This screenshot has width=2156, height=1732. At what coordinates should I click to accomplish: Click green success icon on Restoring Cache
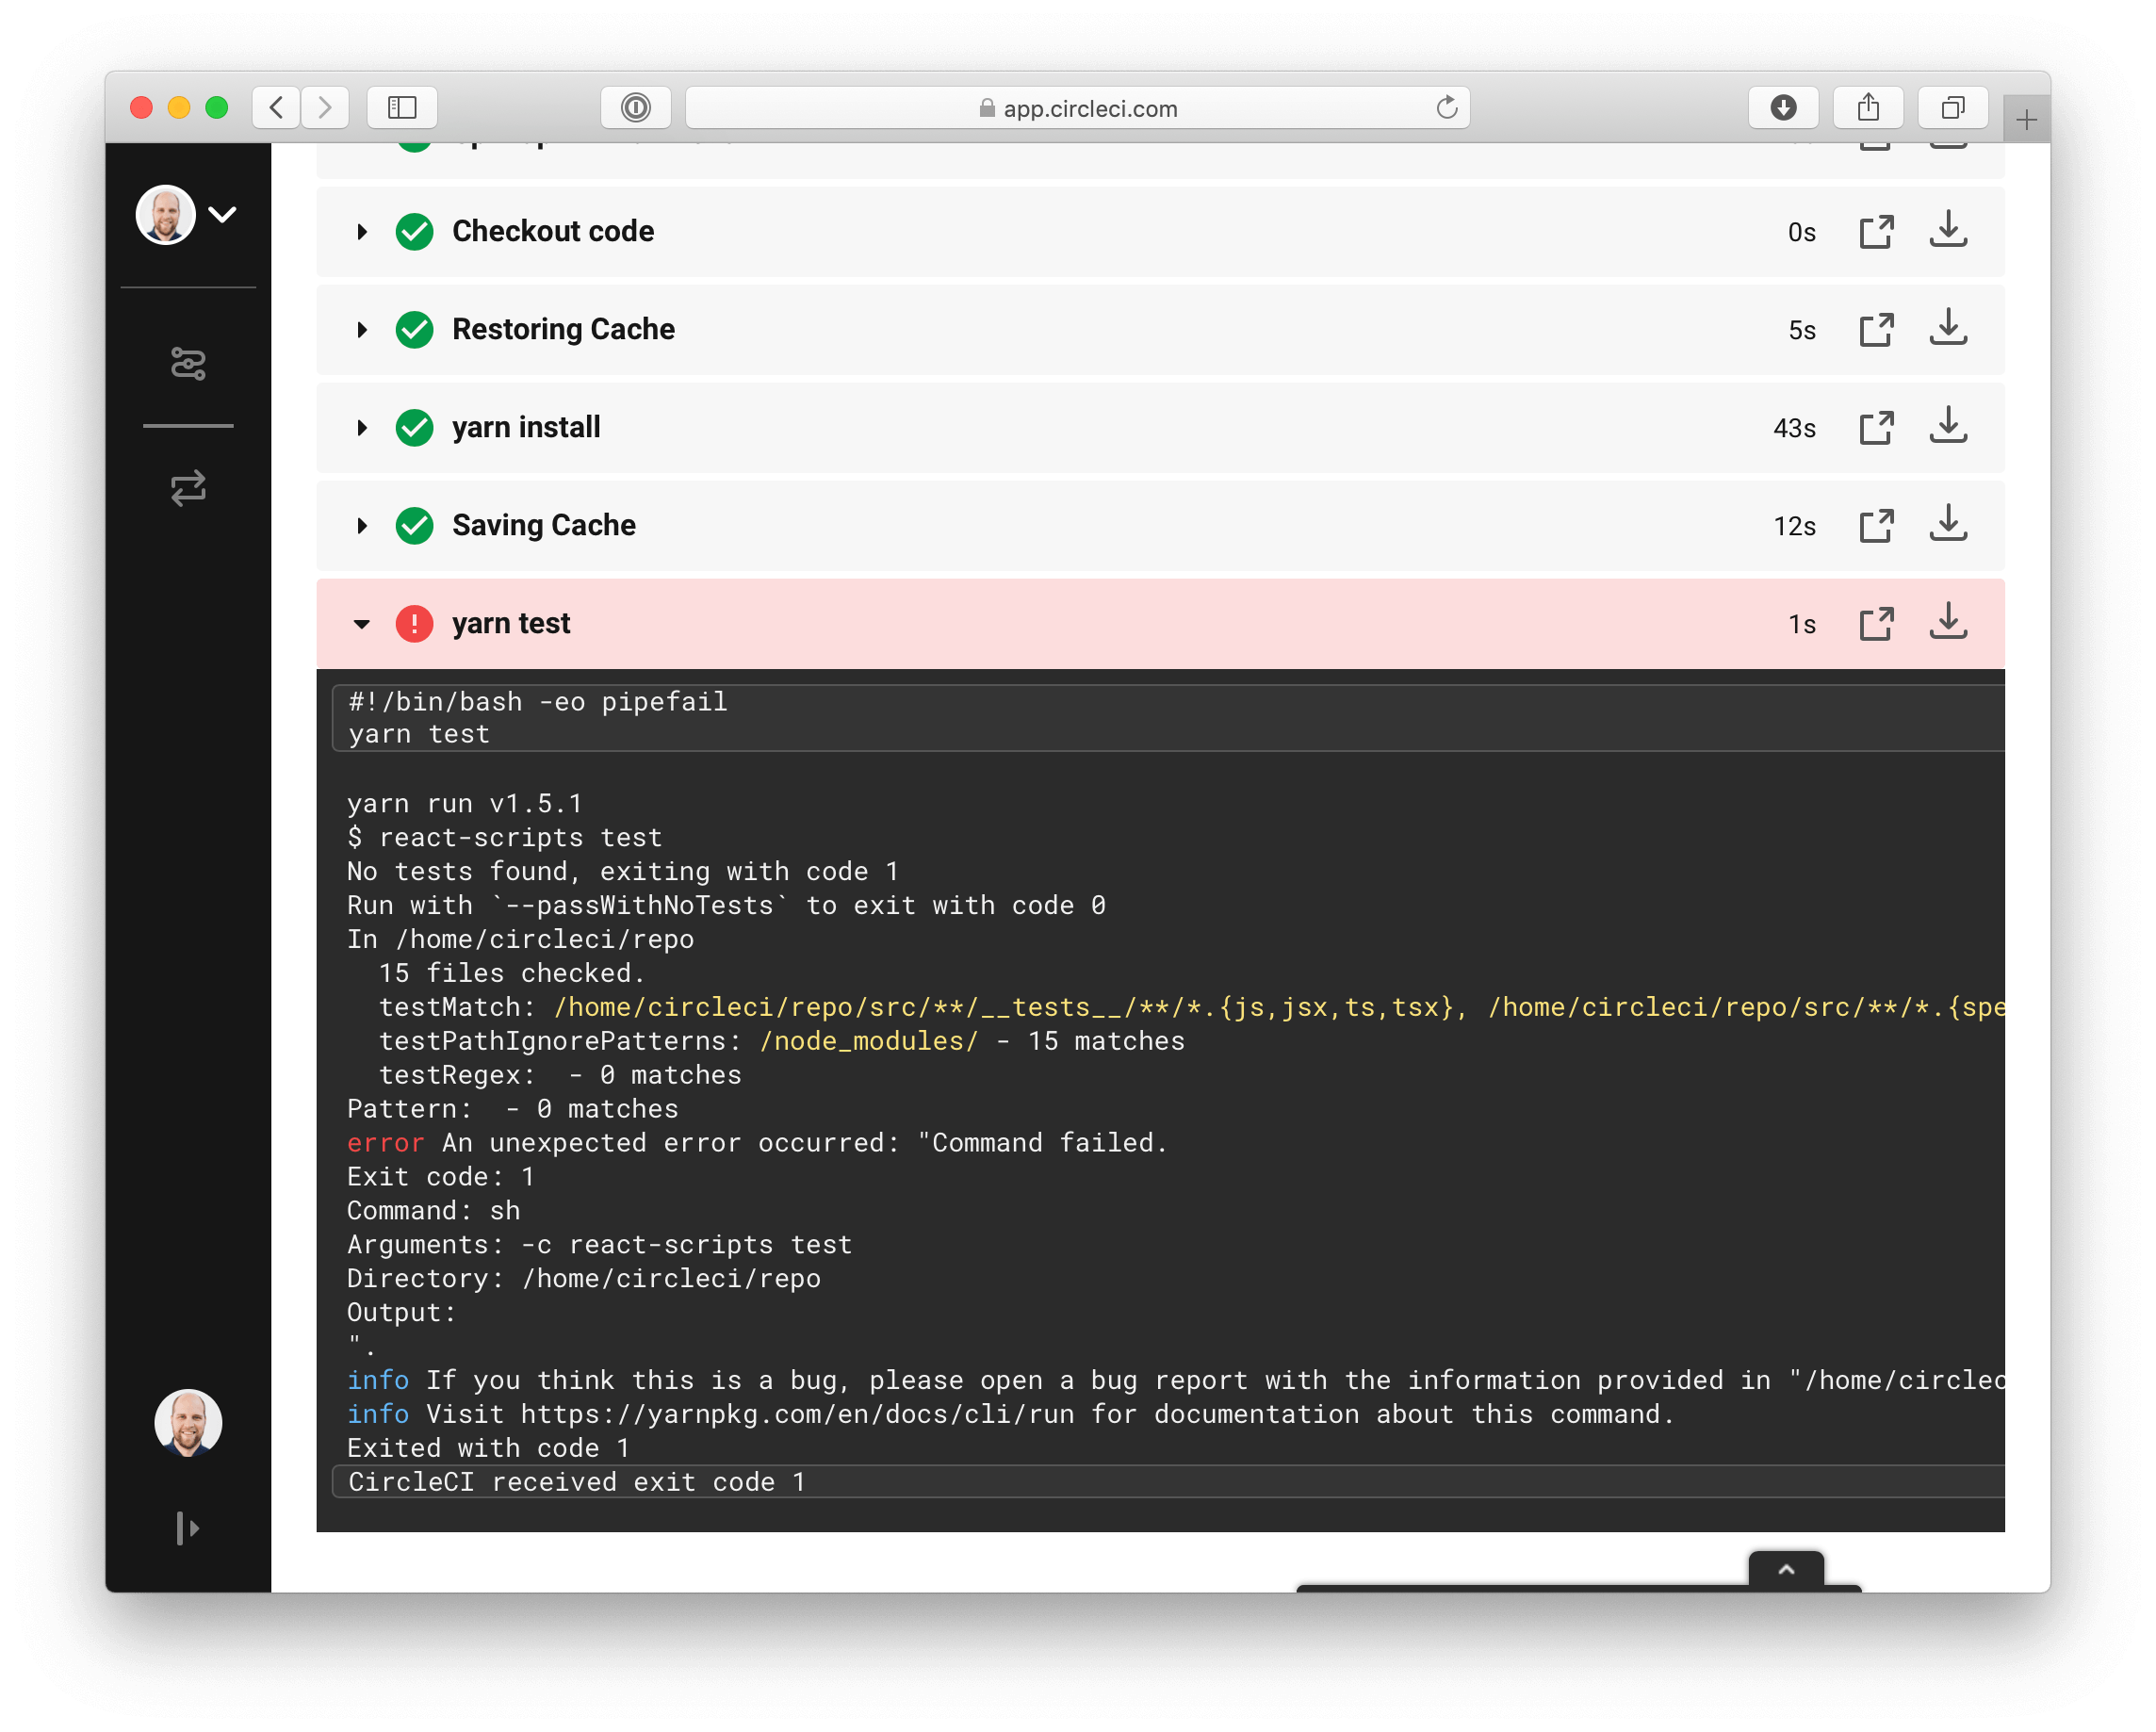point(414,330)
